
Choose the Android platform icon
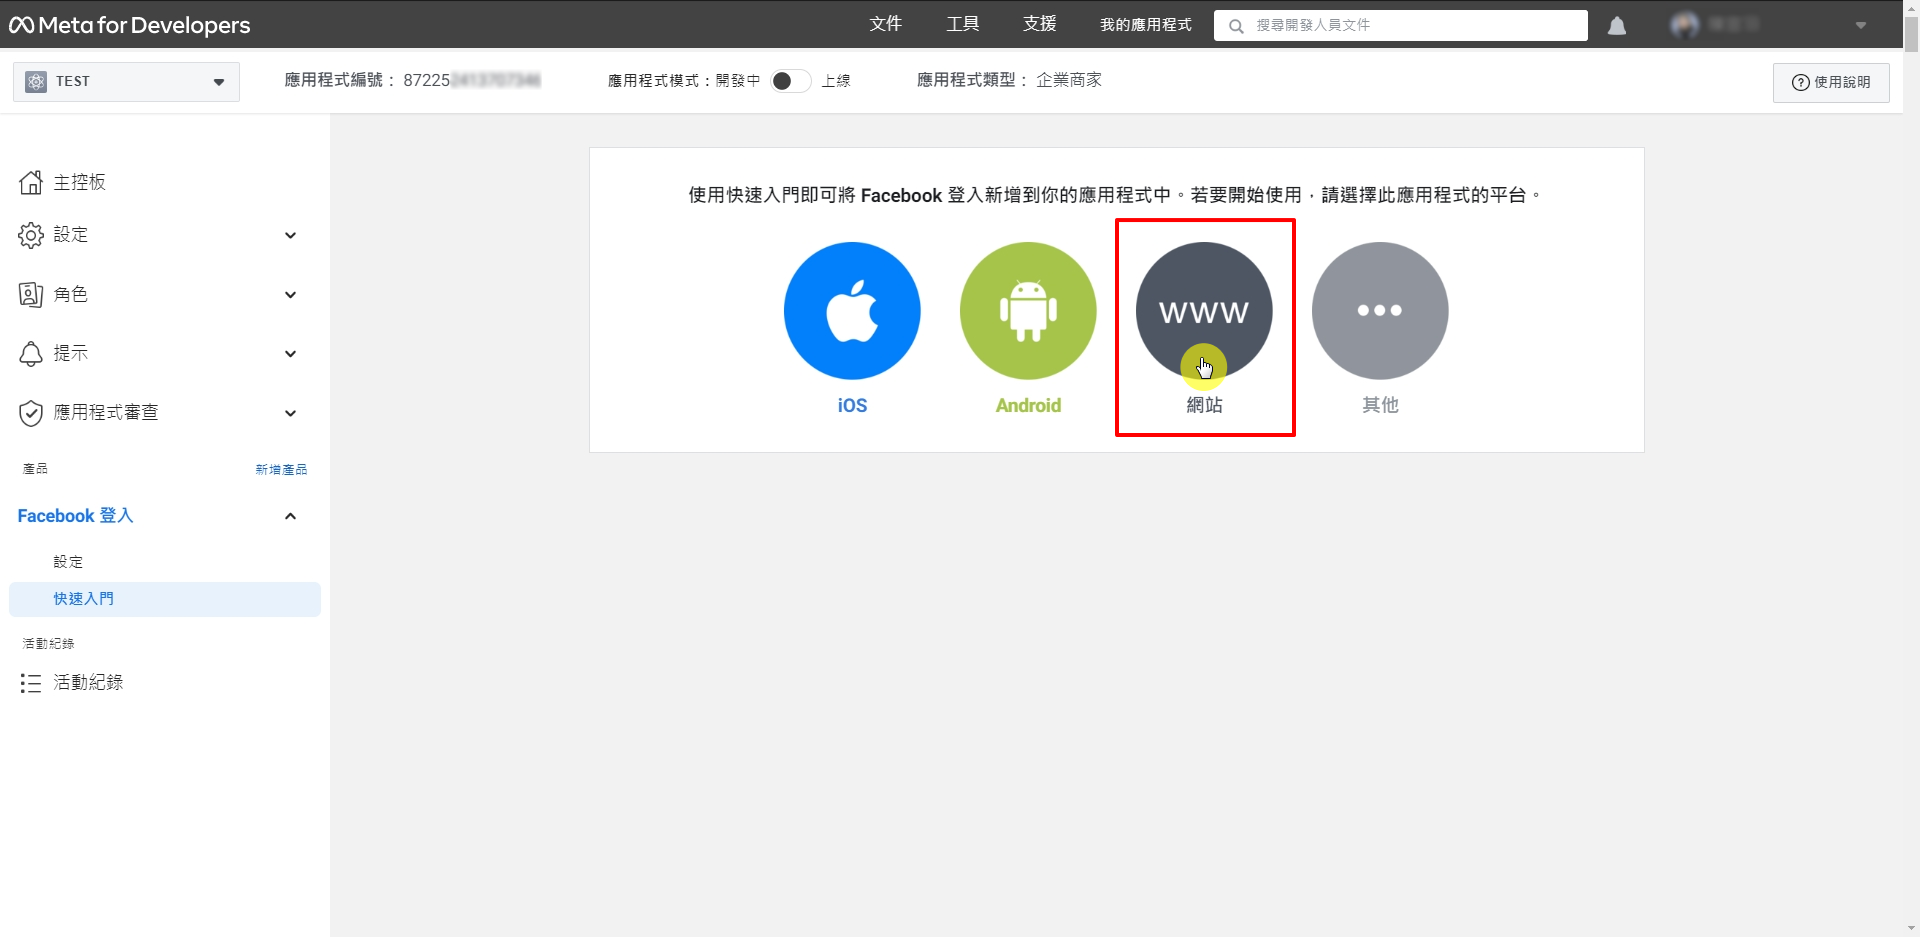[1028, 311]
